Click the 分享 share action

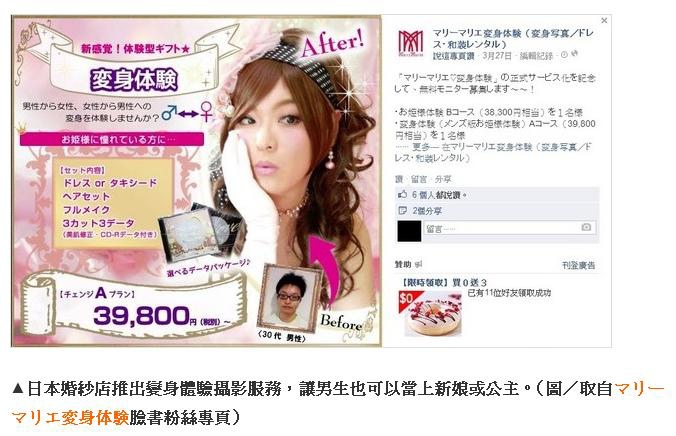[x=443, y=179]
